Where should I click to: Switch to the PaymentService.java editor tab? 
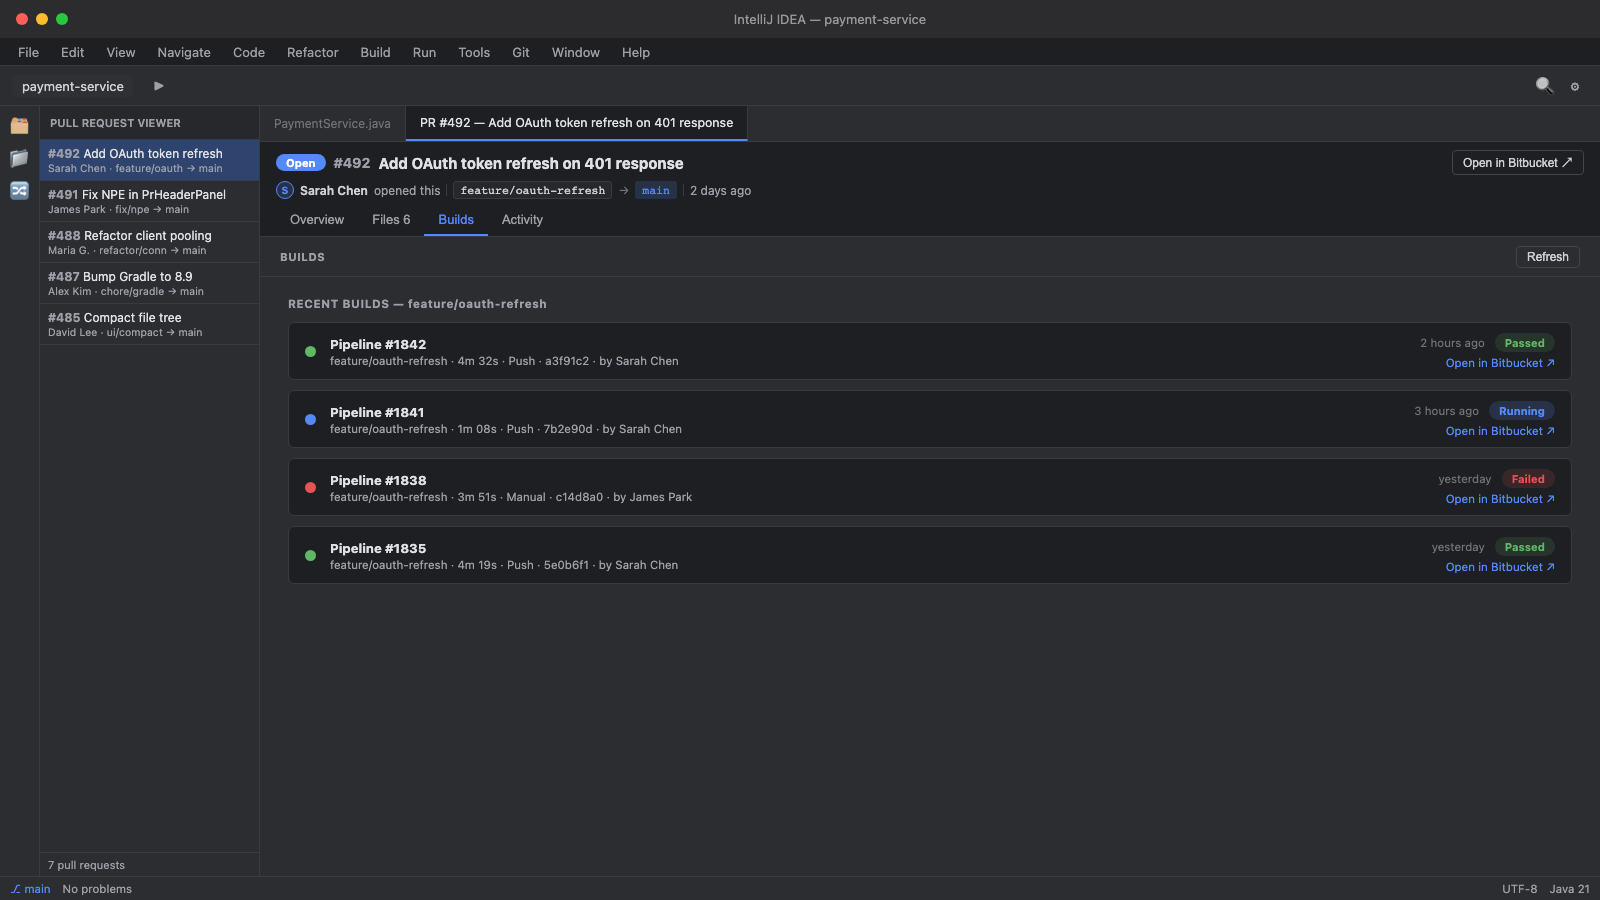(x=332, y=123)
